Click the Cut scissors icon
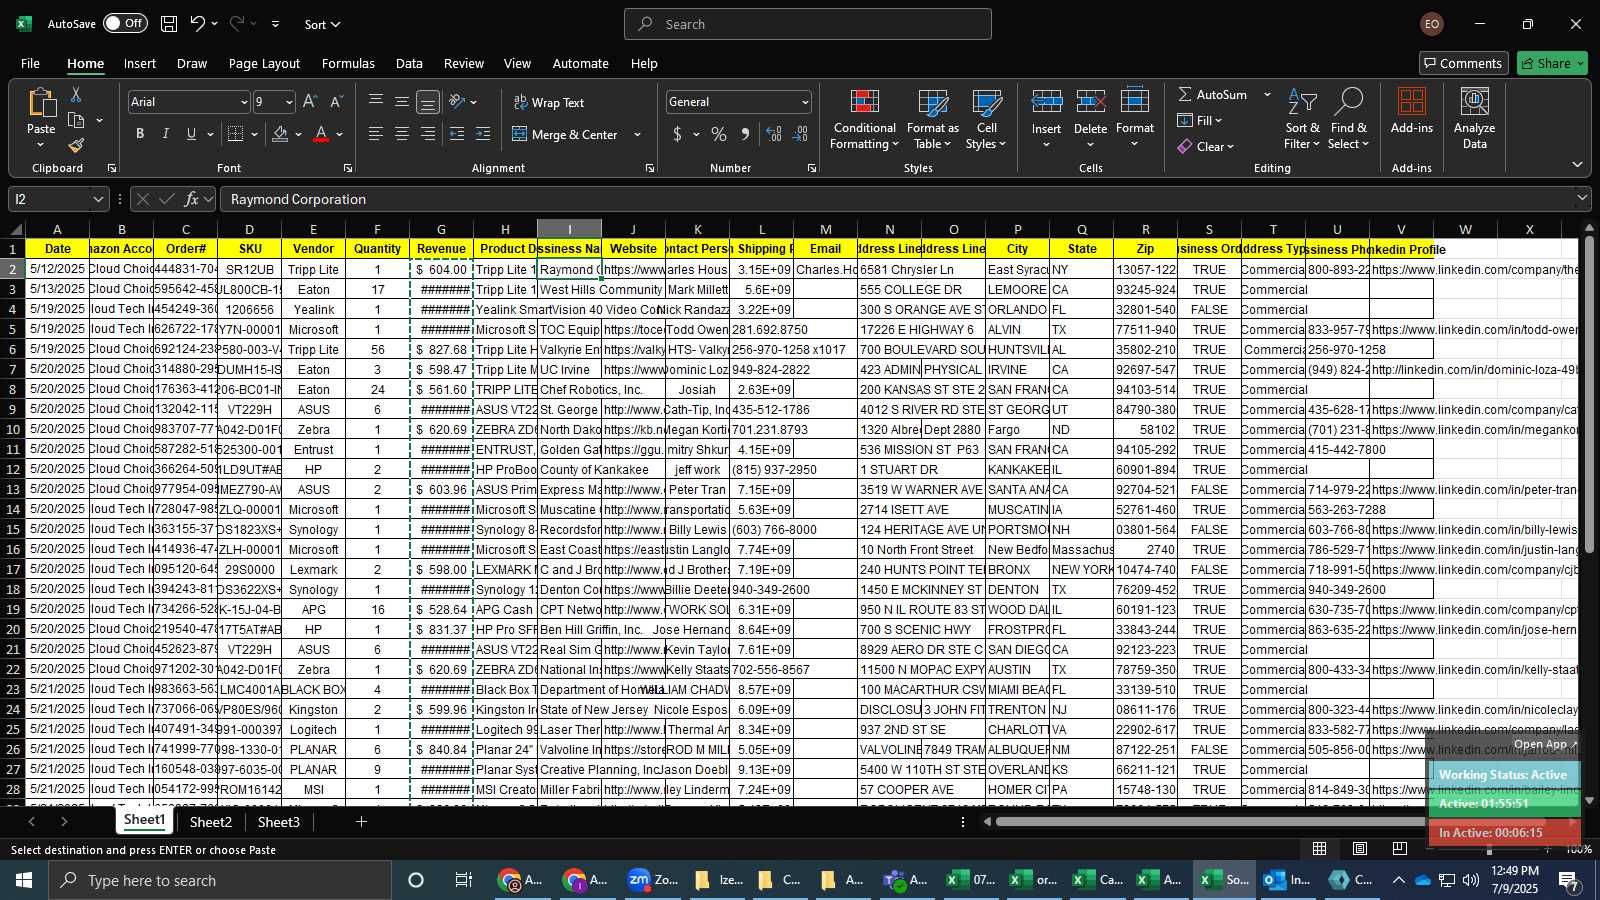This screenshot has width=1600, height=900. (76, 95)
